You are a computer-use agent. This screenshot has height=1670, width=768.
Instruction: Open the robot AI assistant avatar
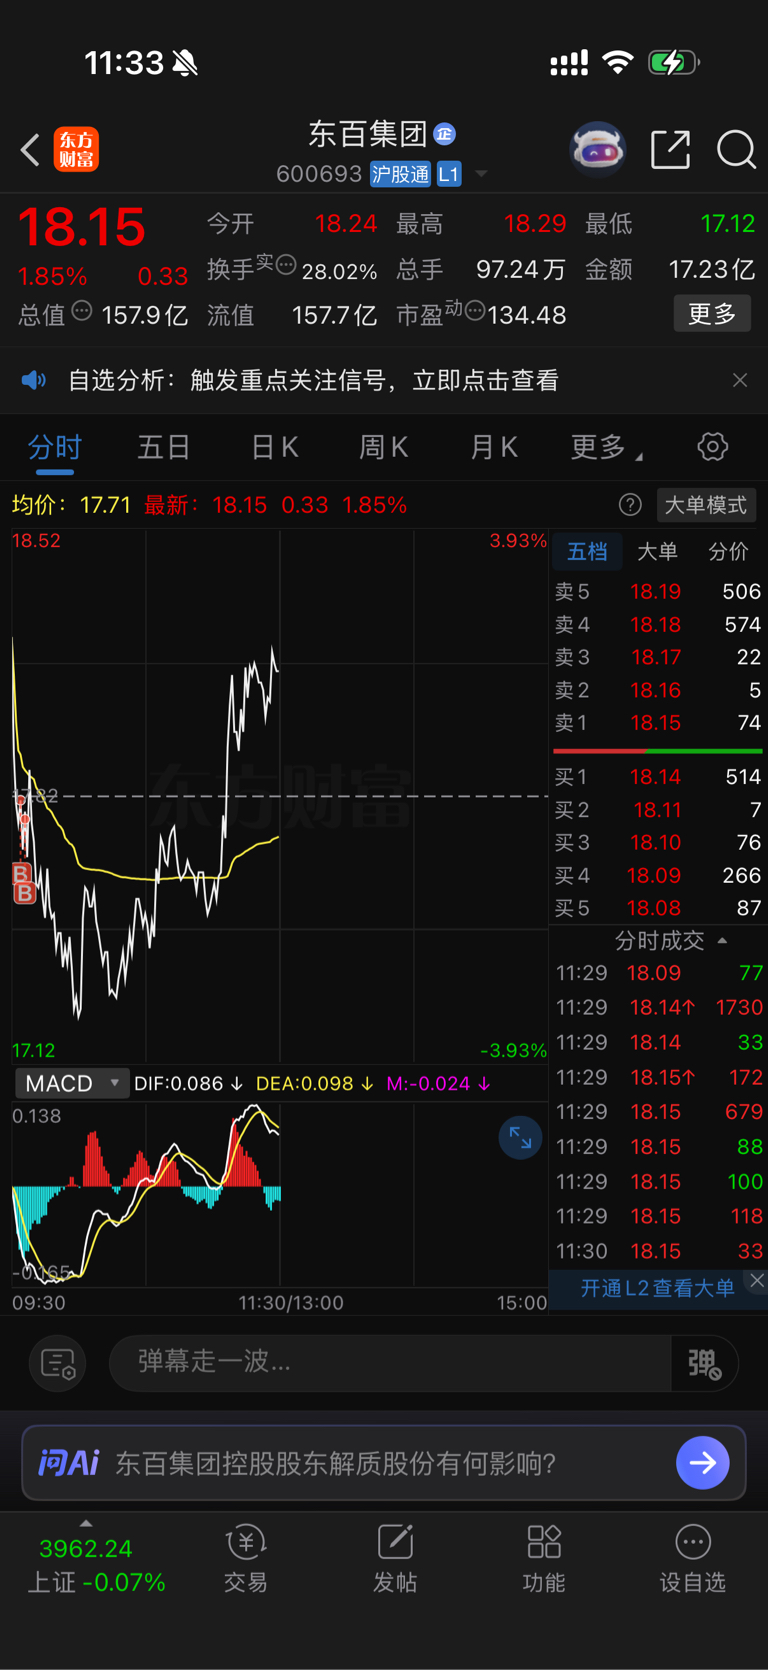(597, 150)
